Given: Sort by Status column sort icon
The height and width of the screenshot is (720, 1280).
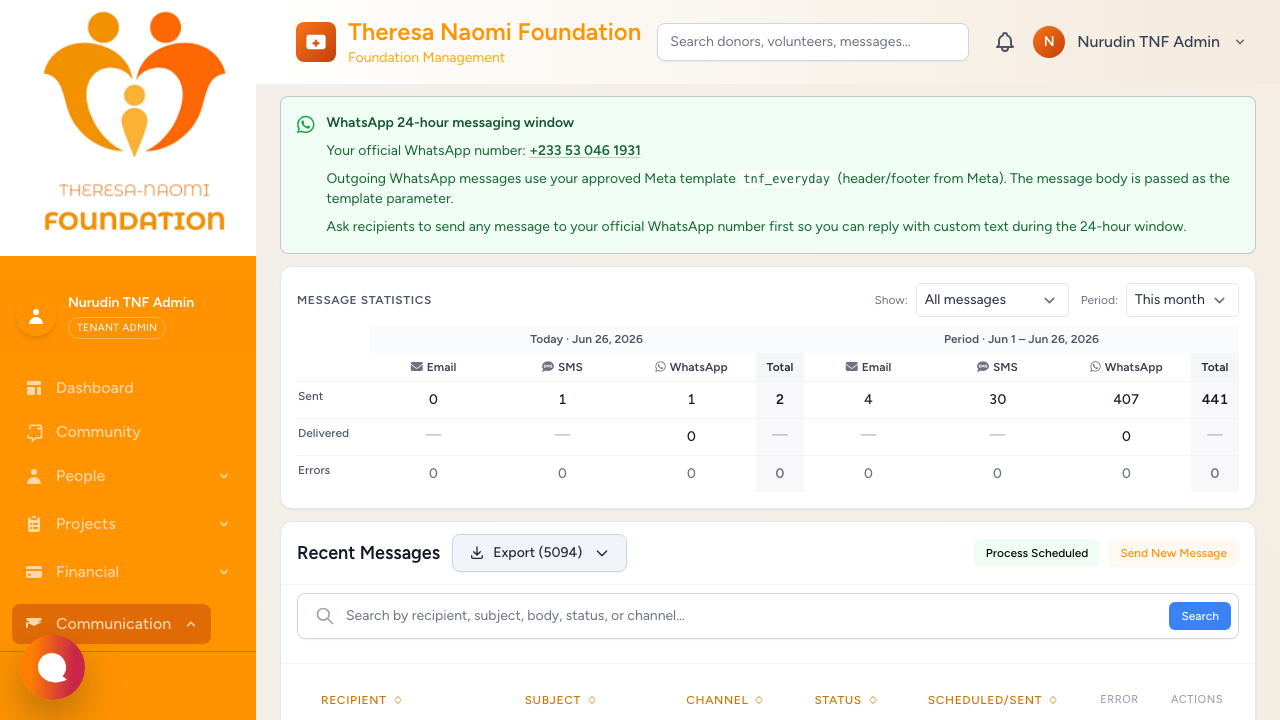Looking at the screenshot, I should (873, 700).
